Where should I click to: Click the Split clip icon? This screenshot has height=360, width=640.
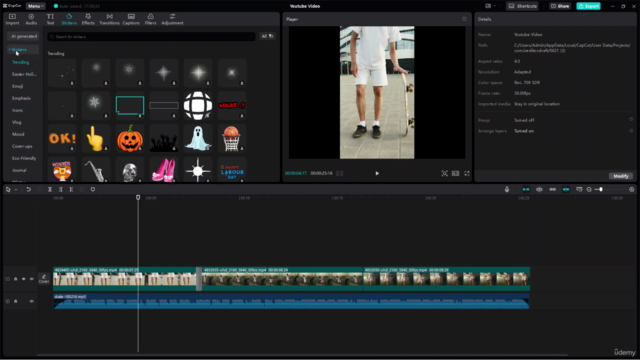click(x=50, y=189)
